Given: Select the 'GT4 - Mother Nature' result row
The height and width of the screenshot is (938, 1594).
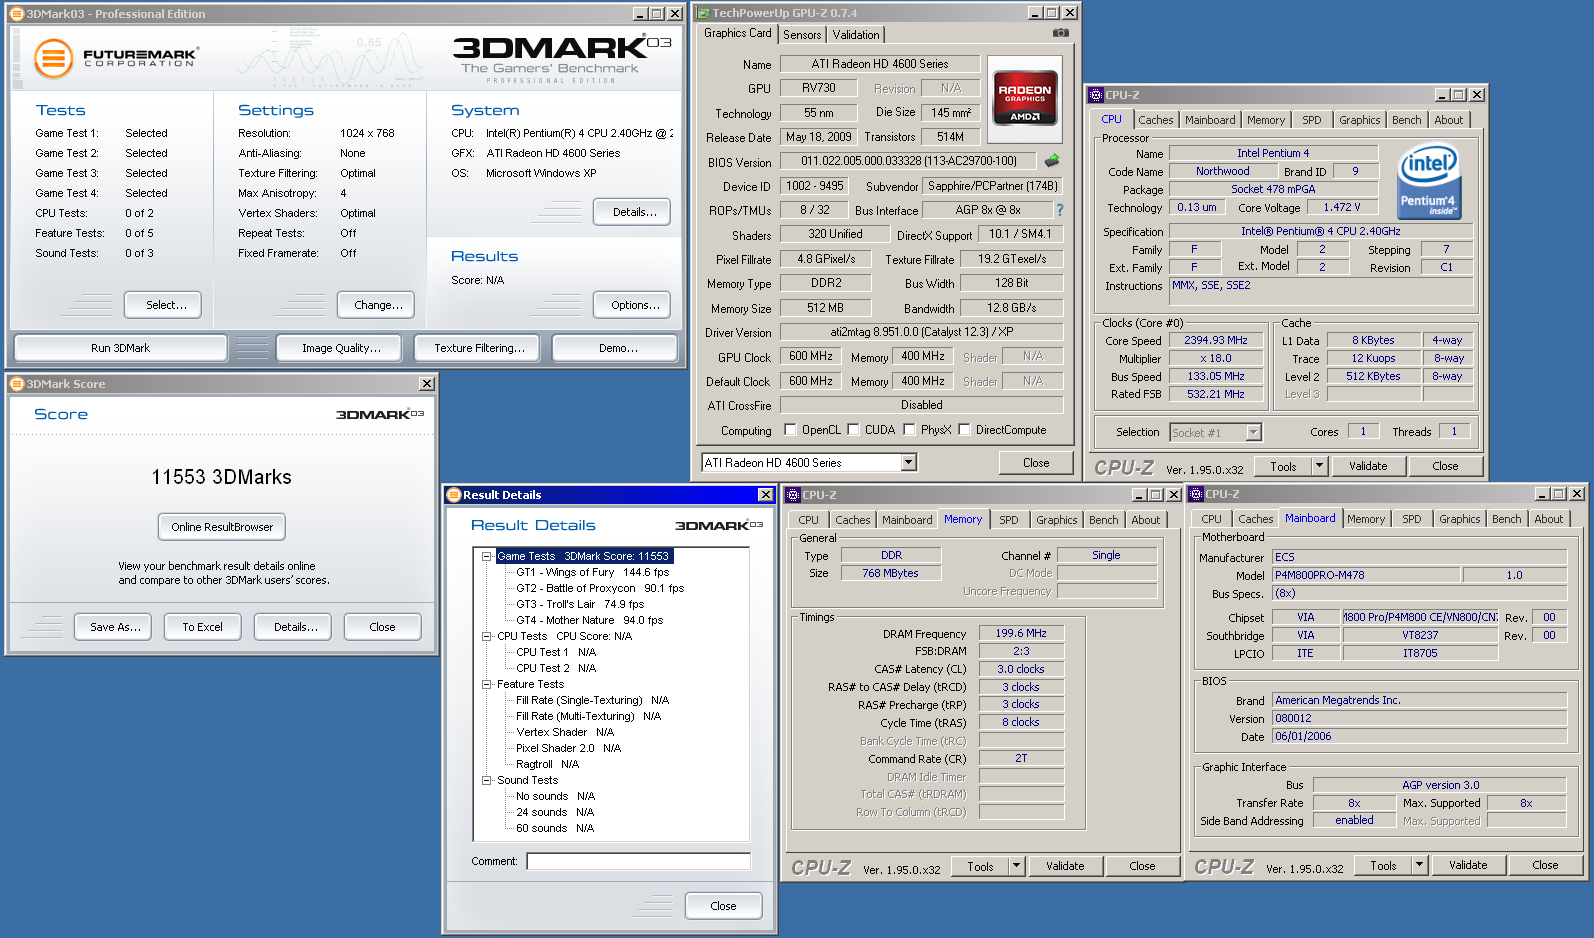Looking at the screenshot, I should point(590,621).
